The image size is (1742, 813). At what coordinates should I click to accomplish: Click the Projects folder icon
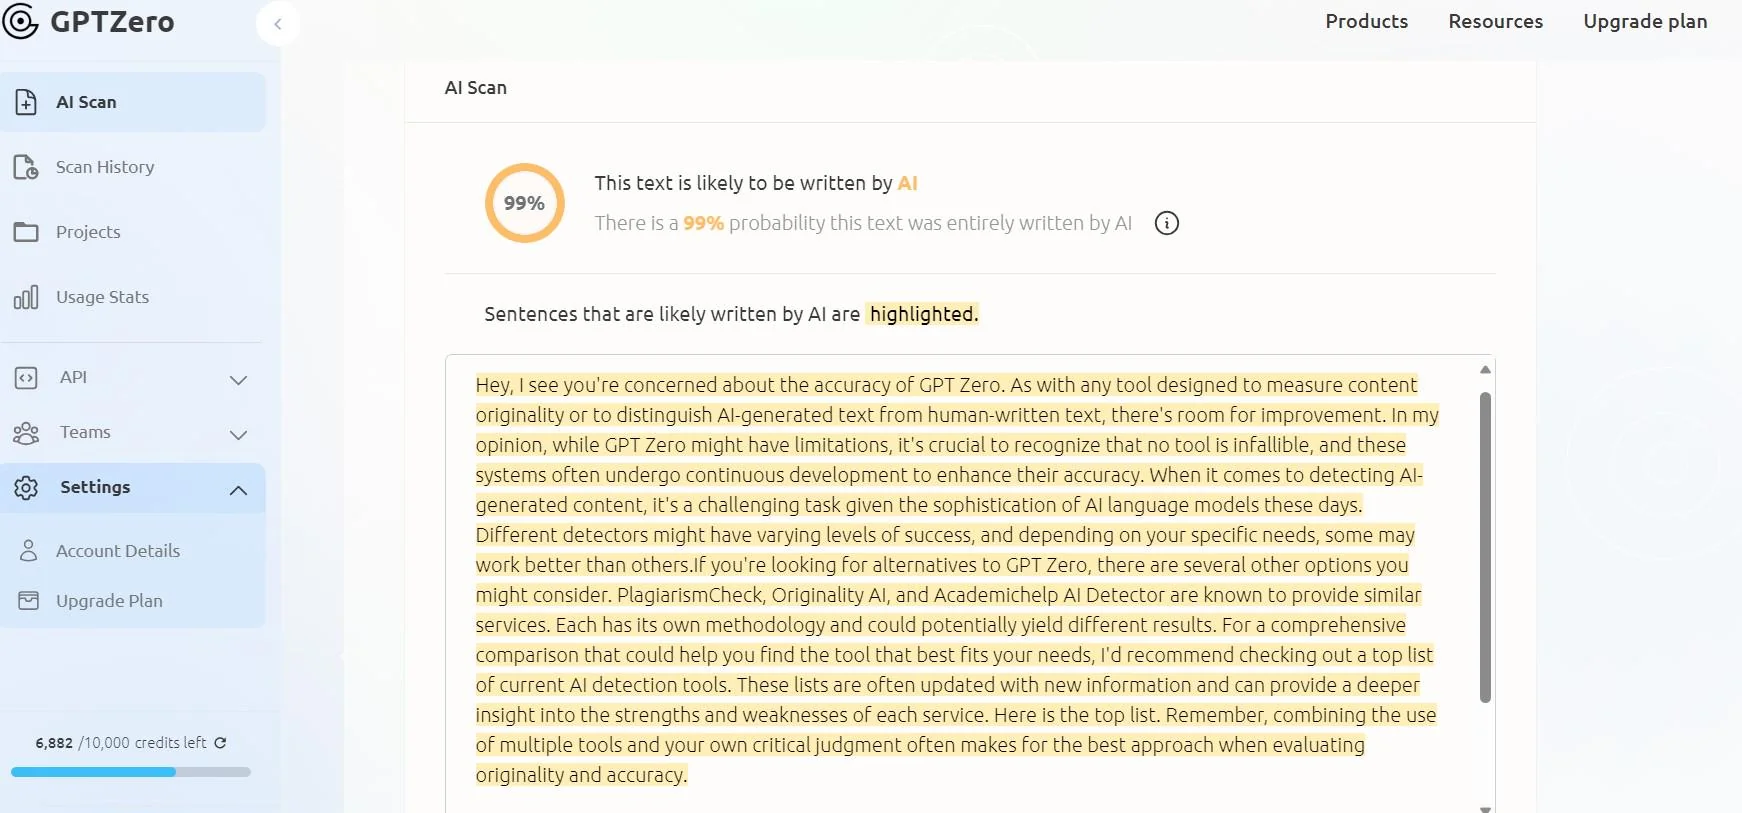(26, 232)
